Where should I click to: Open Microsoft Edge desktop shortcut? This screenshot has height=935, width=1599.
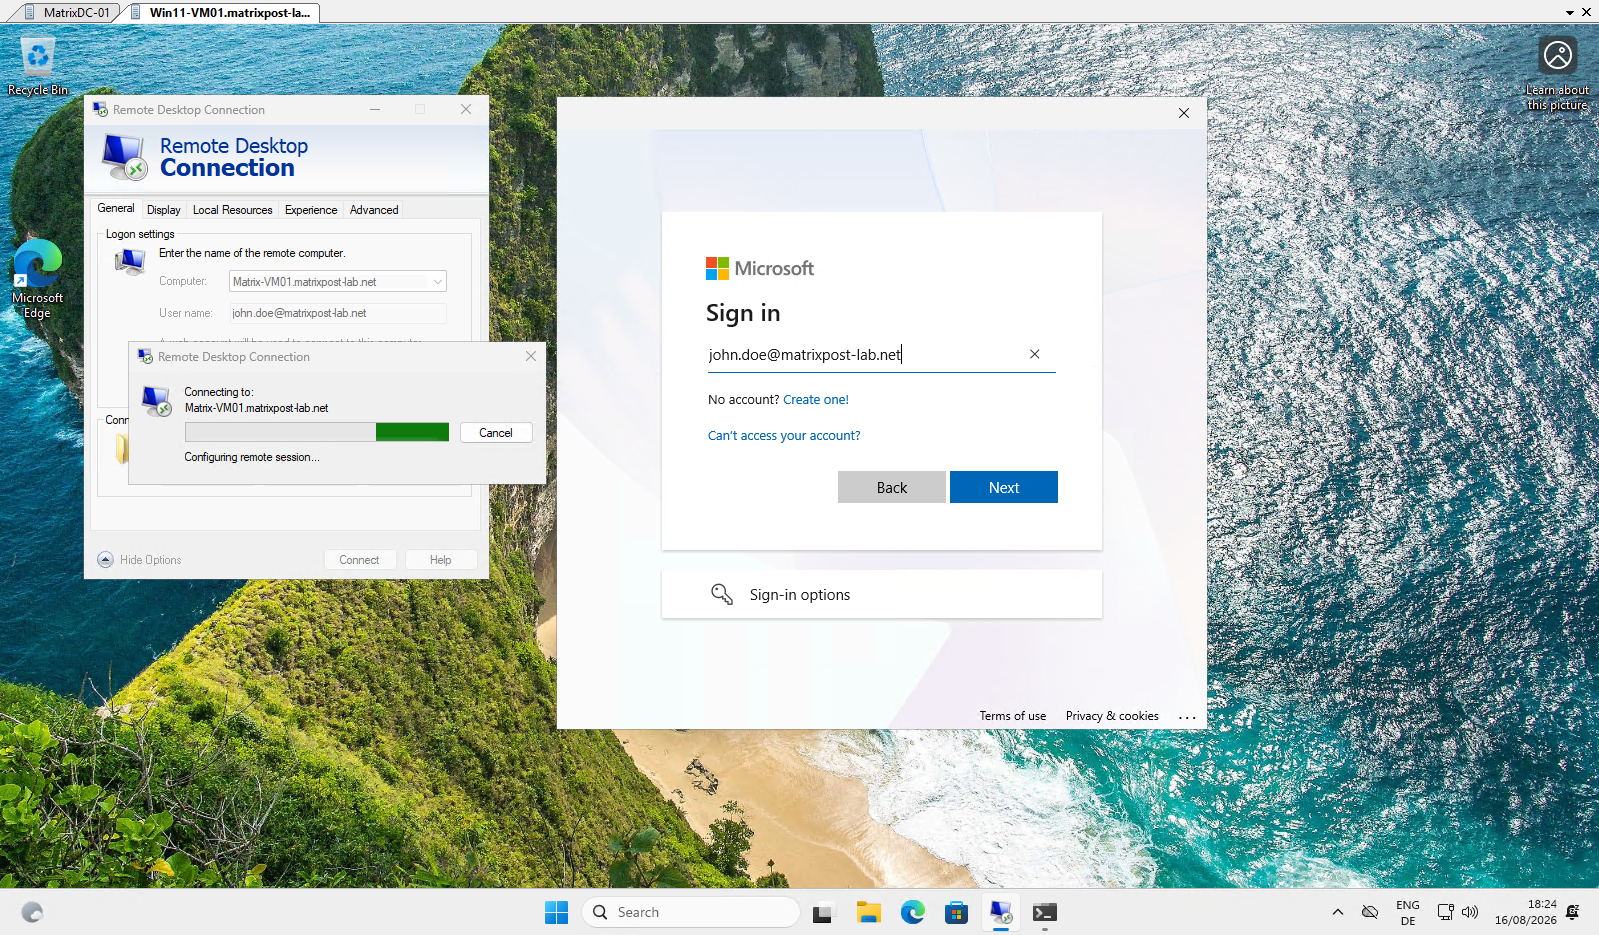pos(37,278)
